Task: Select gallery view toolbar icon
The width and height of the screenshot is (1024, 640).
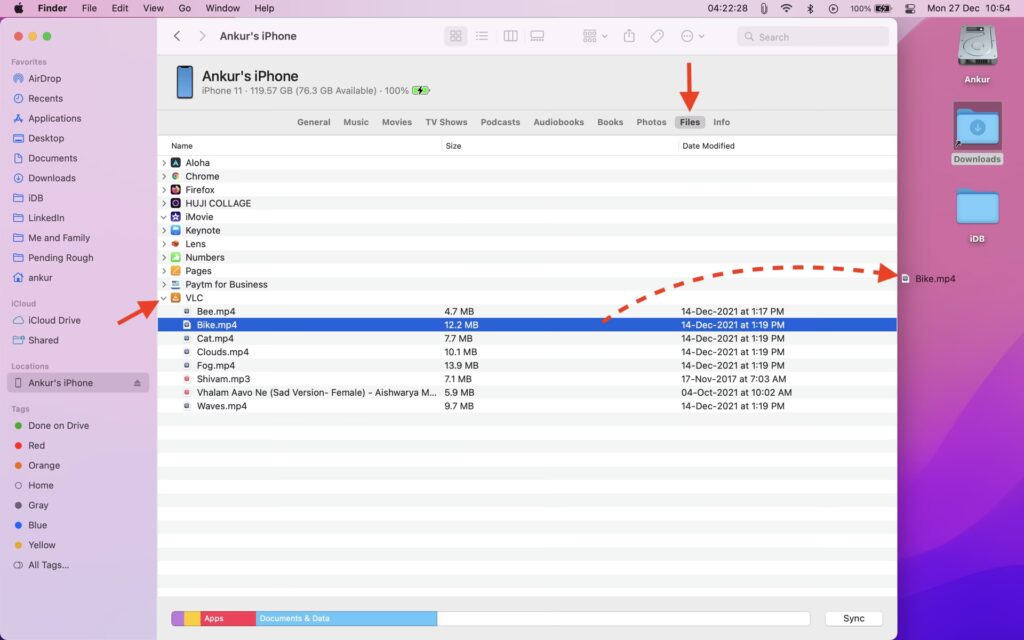Action: tap(537, 36)
